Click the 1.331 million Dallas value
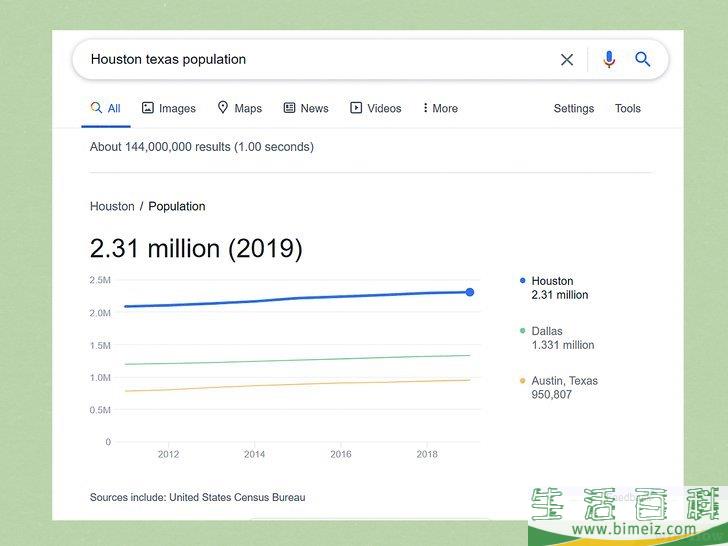The height and width of the screenshot is (546, 728). click(563, 345)
